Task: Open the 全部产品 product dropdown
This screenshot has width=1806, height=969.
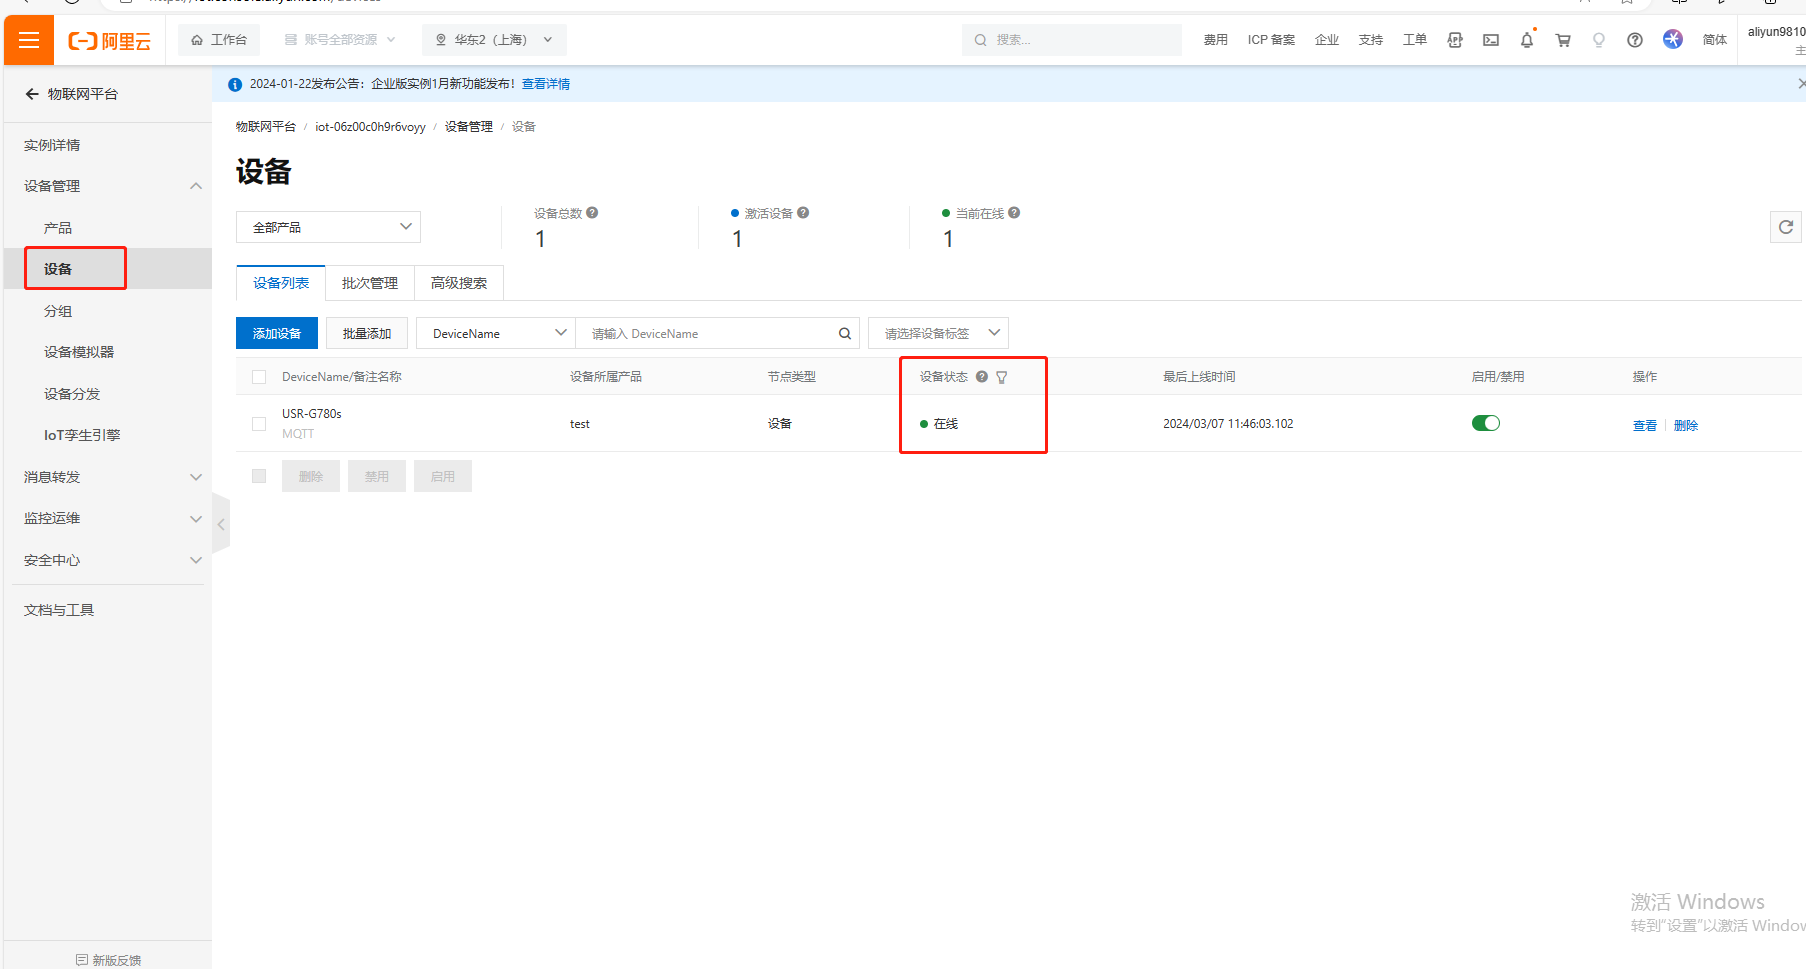Action: coord(328,227)
